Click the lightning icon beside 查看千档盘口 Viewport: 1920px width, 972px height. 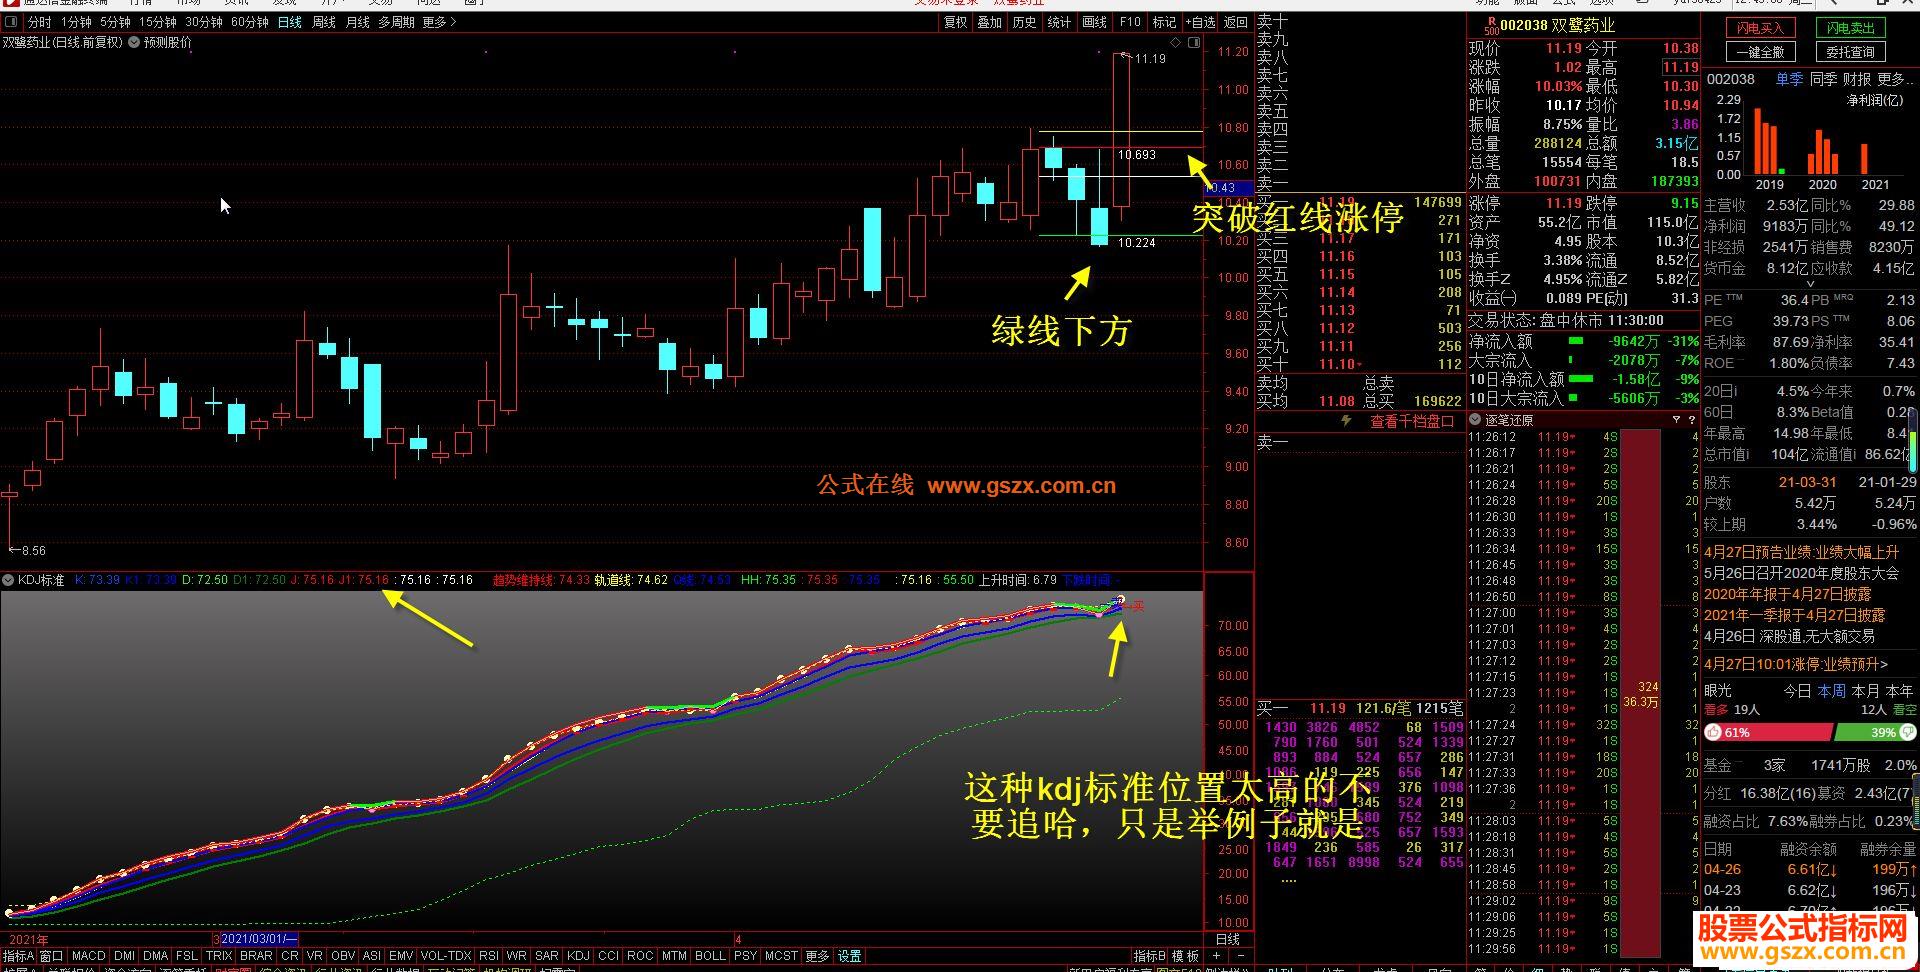[x=1346, y=421]
